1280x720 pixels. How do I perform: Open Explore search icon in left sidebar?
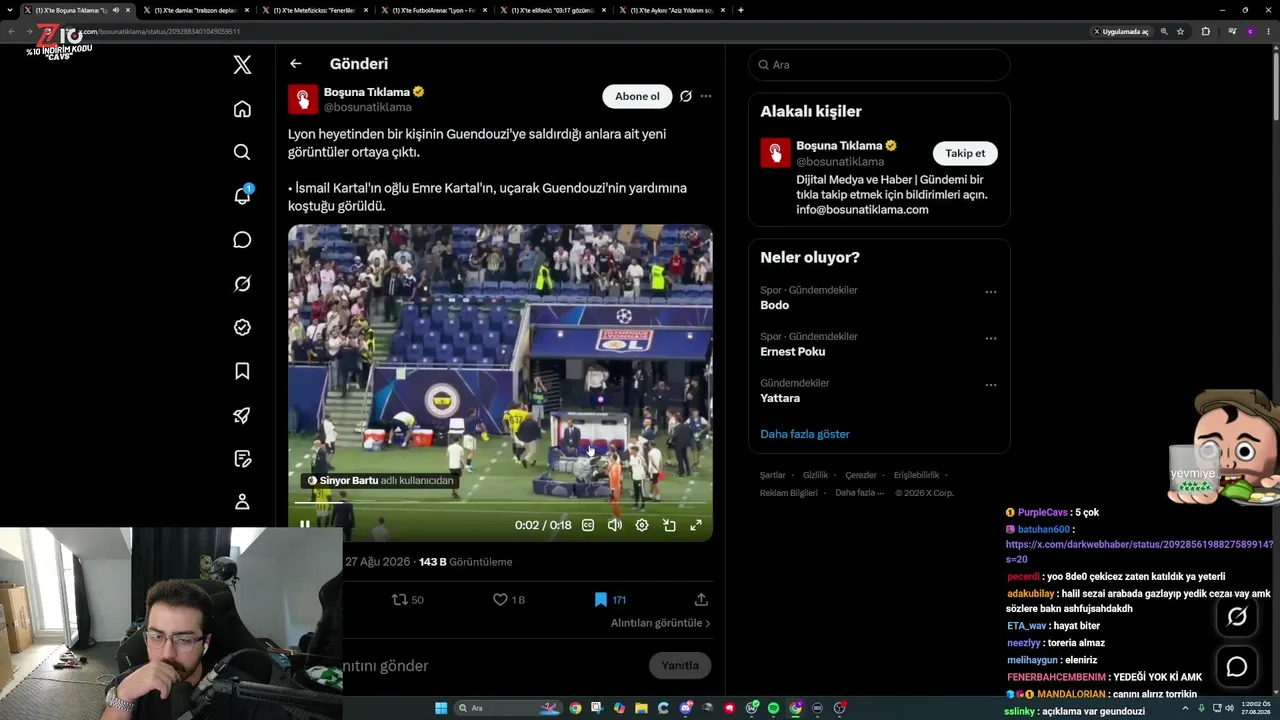pos(242,152)
